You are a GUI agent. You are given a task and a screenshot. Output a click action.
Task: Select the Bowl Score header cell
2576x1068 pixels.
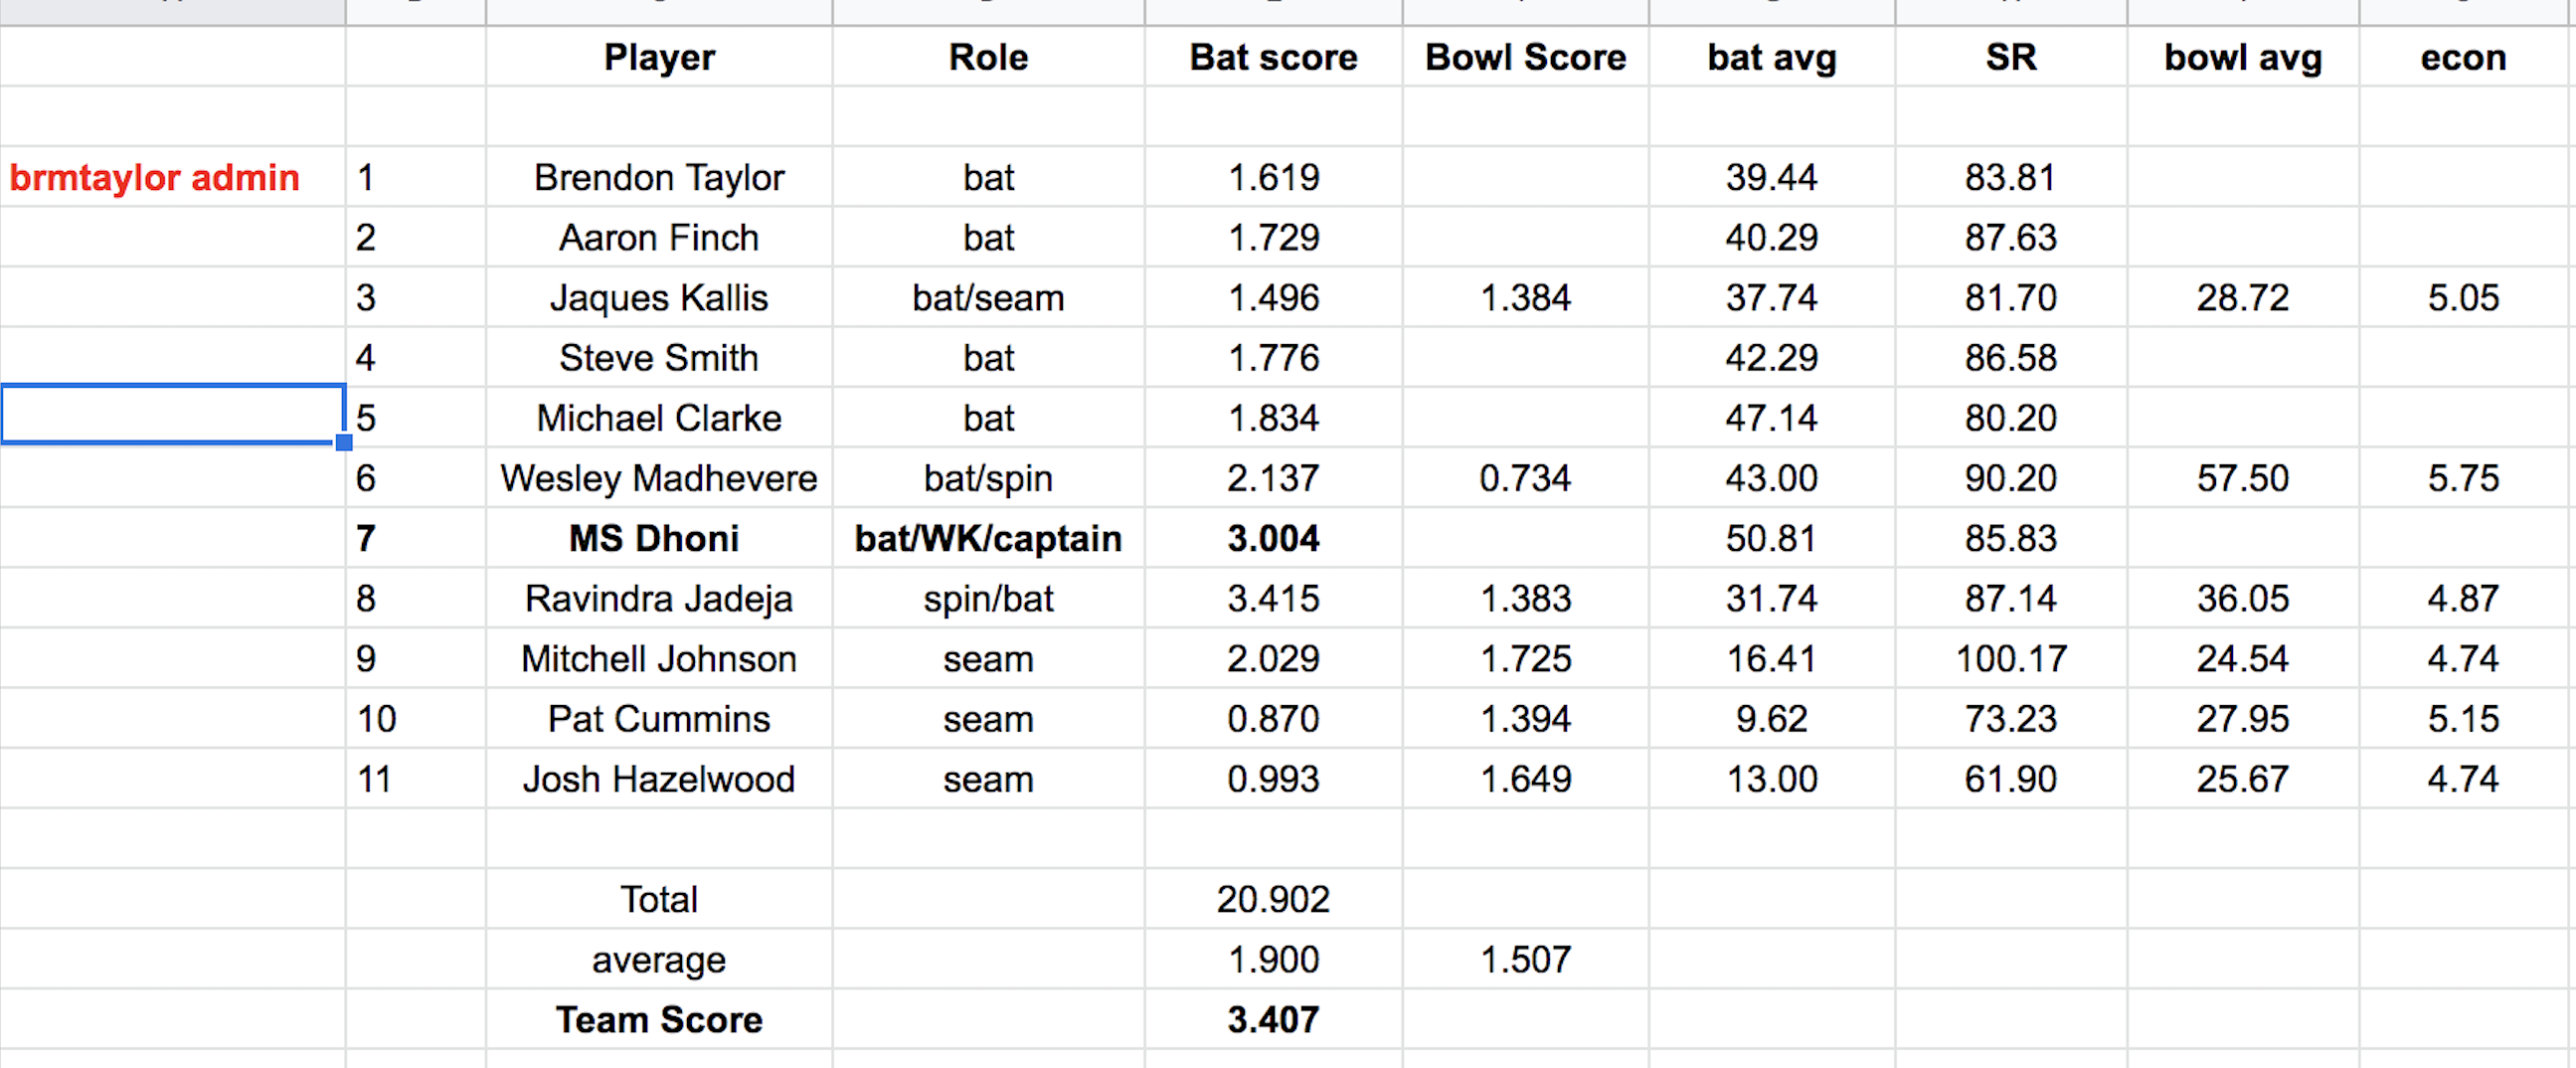tap(1525, 57)
